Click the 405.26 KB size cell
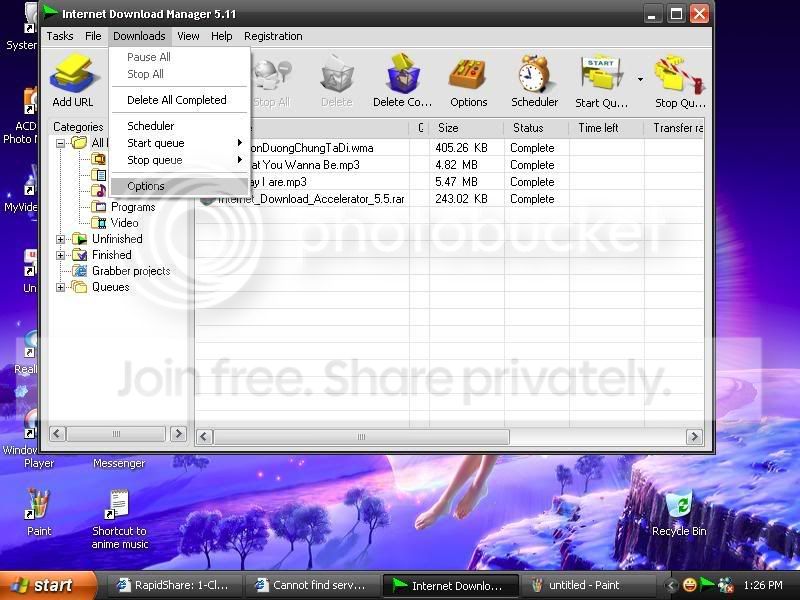This screenshot has width=800, height=600. pos(461,148)
